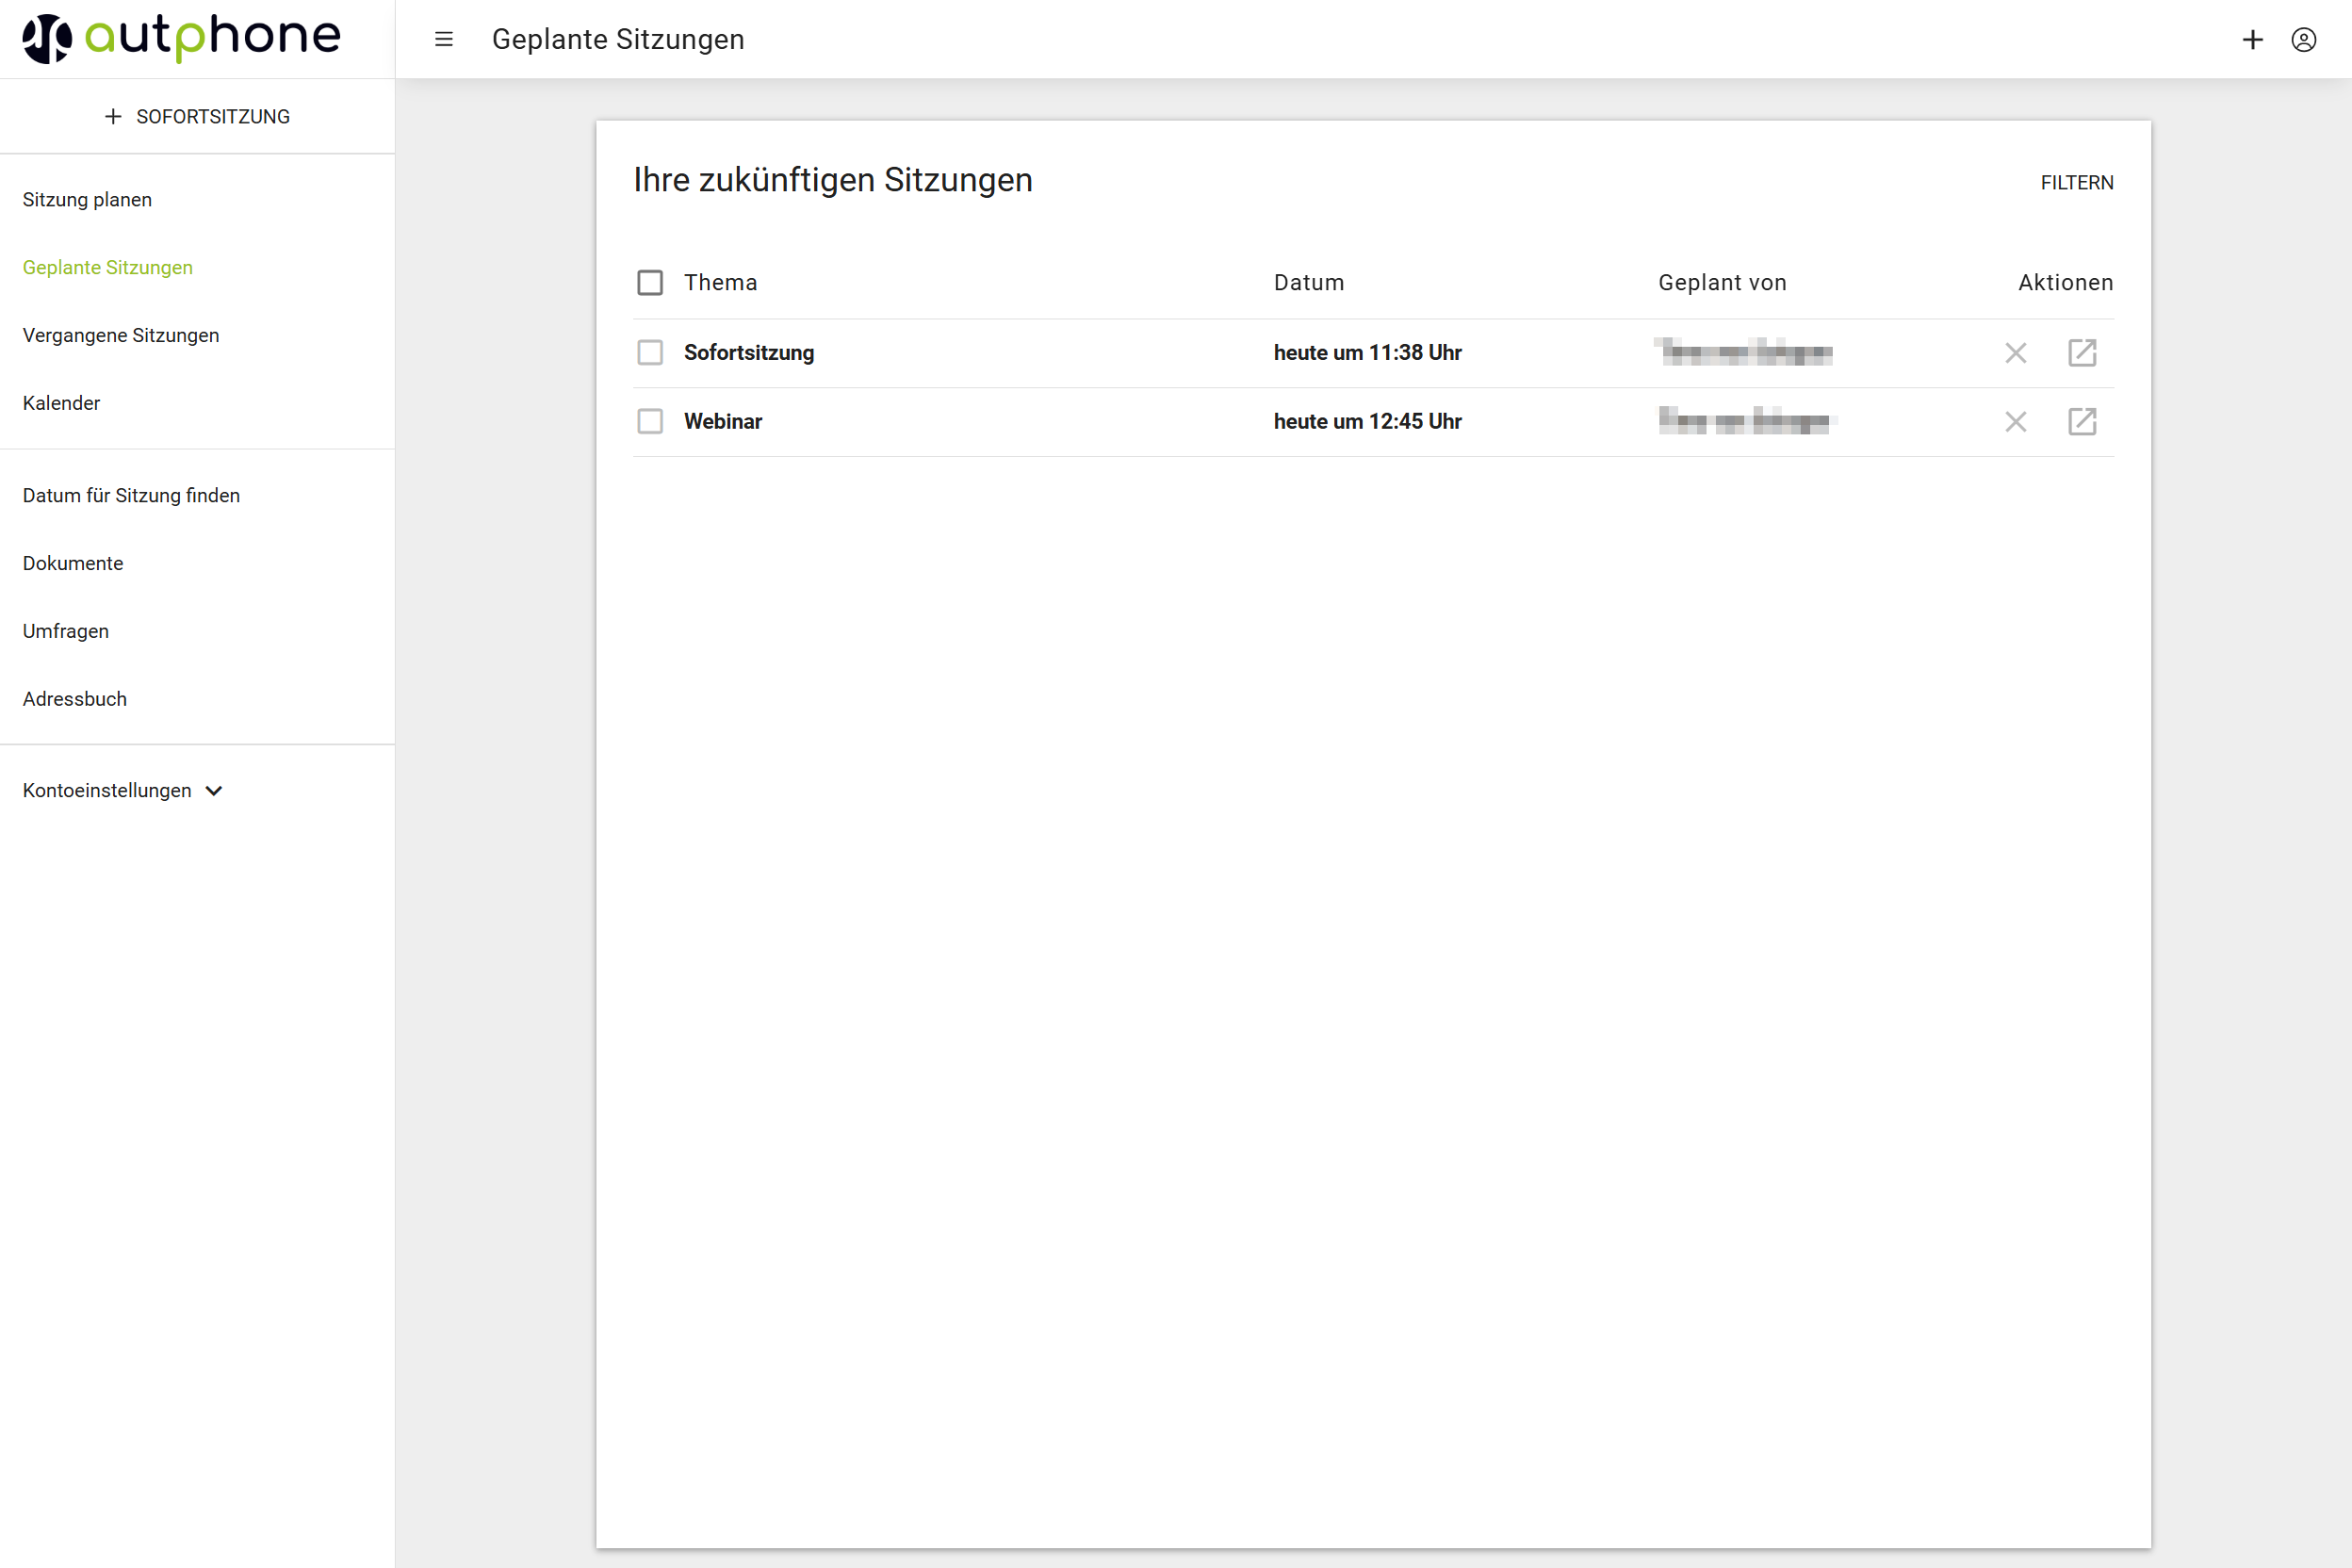Click the plus icon in top bar
Viewport: 2352px width, 1568px height.
tap(2252, 39)
